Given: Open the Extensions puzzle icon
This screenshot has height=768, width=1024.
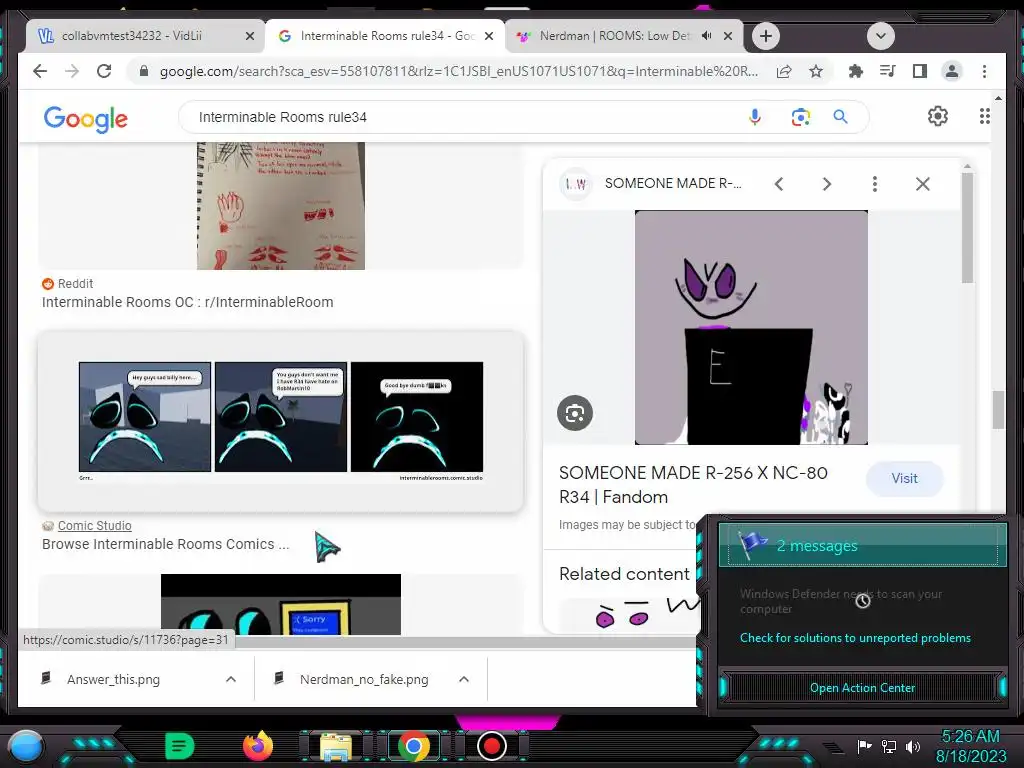Looking at the screenshot, I should 856,71.
